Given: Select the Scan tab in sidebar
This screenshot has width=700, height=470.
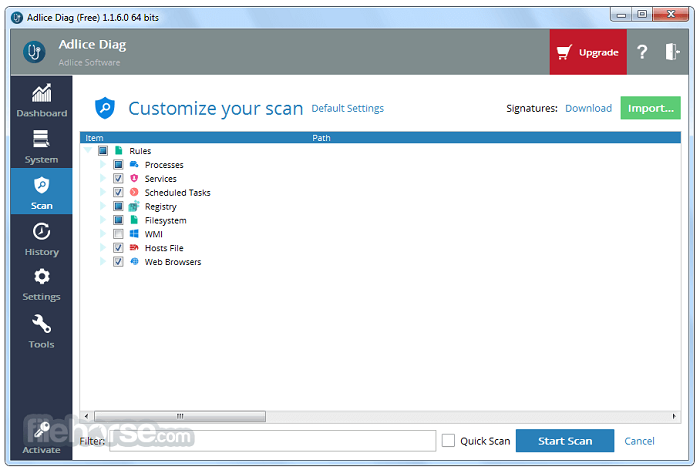Looking at the screenshot, I should coord(41,192).
